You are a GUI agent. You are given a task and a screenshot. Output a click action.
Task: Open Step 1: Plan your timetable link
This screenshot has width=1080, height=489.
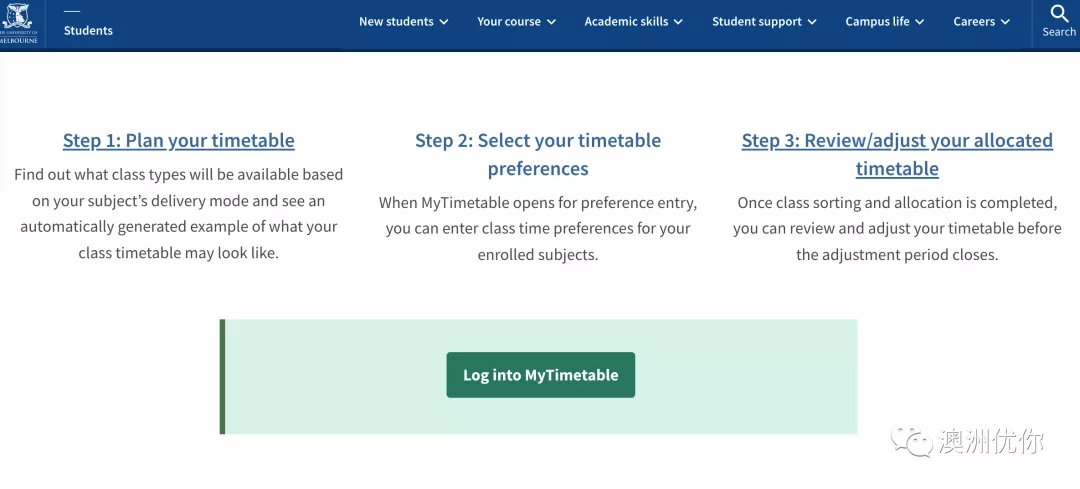point(178,141)
